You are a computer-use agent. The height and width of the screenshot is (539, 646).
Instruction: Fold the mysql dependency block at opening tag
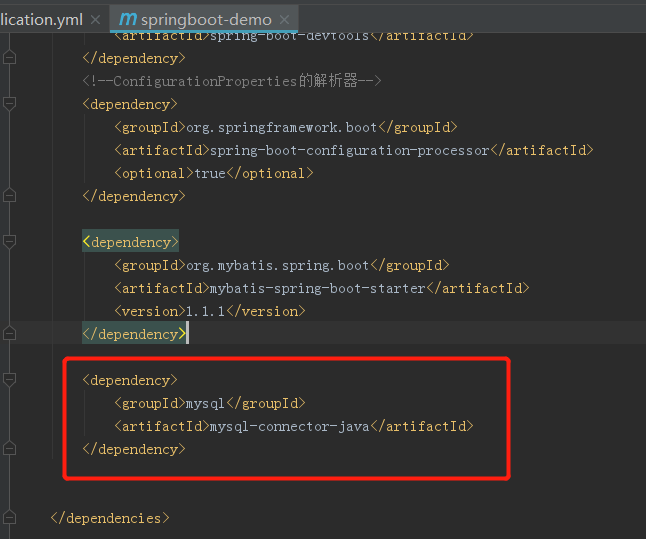(10, 380)
